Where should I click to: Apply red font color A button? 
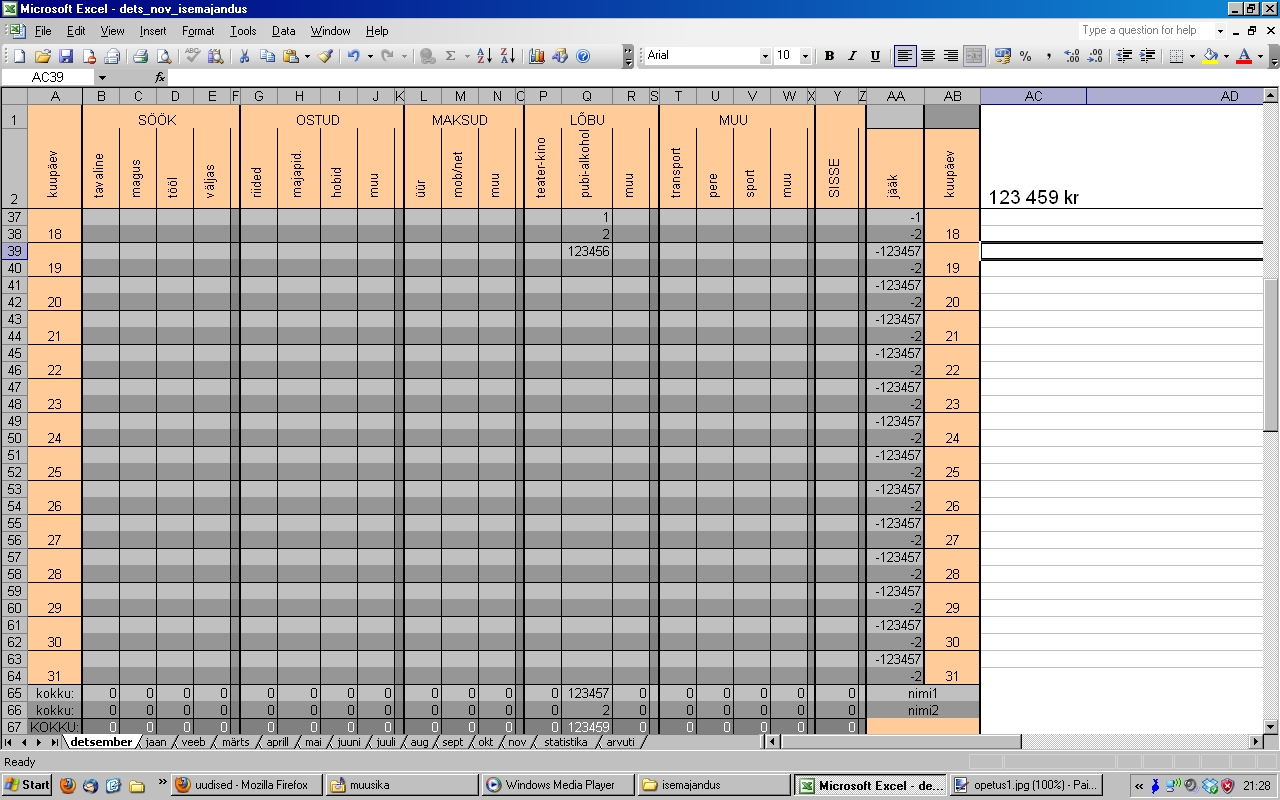click(1244, 56)
